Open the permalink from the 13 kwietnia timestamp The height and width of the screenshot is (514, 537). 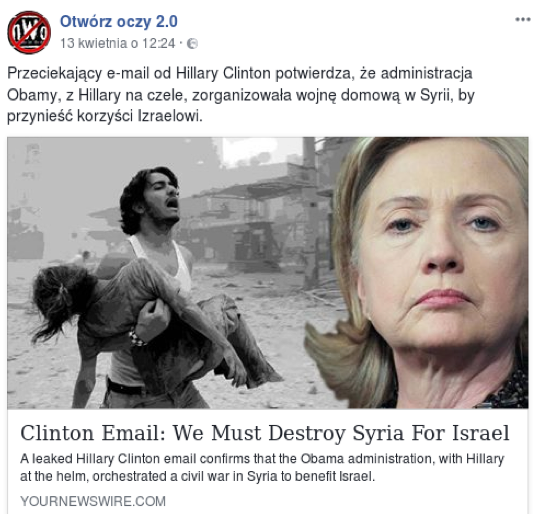117,43
